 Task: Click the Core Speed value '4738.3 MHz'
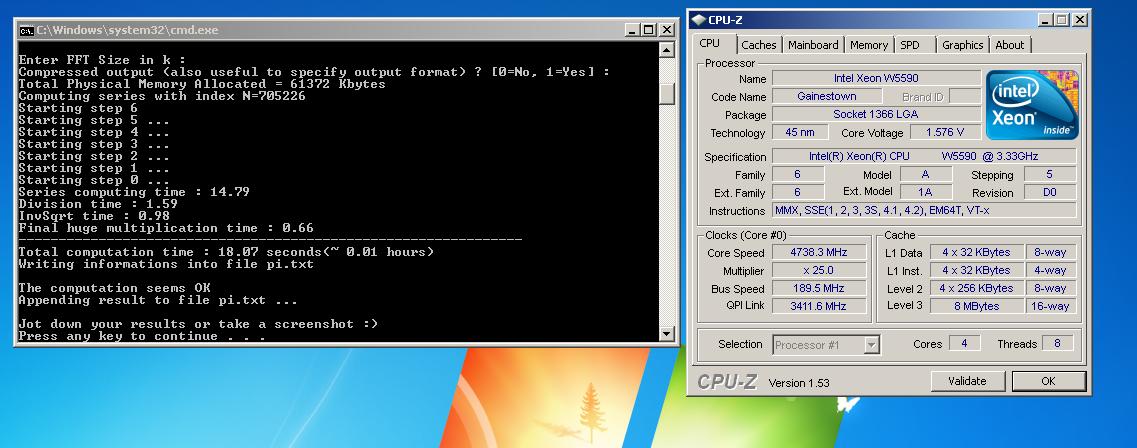pos(819,252)
